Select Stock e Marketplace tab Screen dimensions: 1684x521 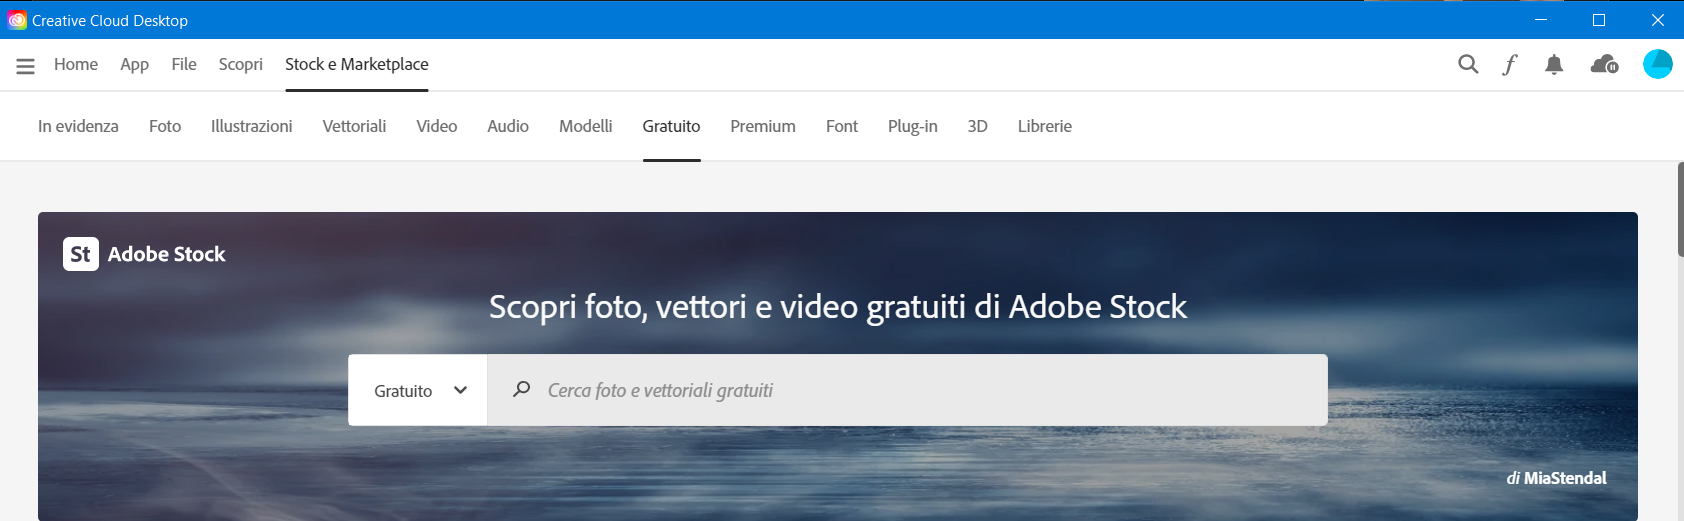(x=357, y=64)
